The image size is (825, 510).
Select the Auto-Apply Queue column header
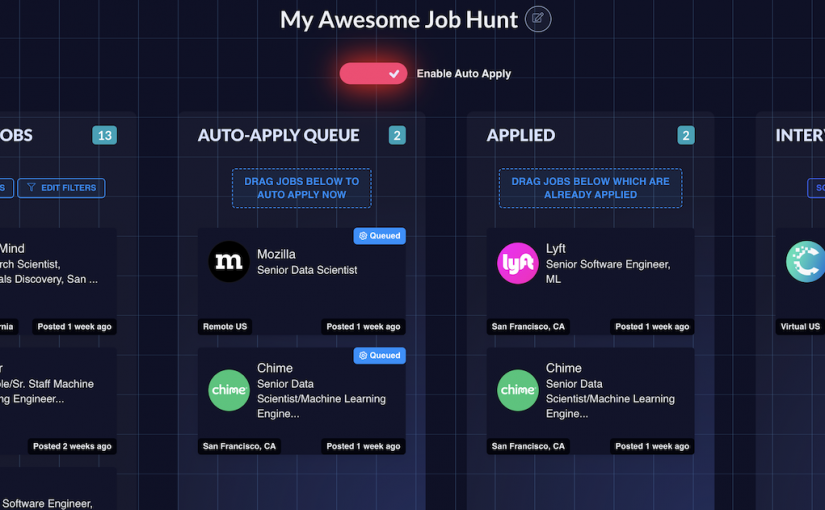pyautogui.click(x=278, y=135)
